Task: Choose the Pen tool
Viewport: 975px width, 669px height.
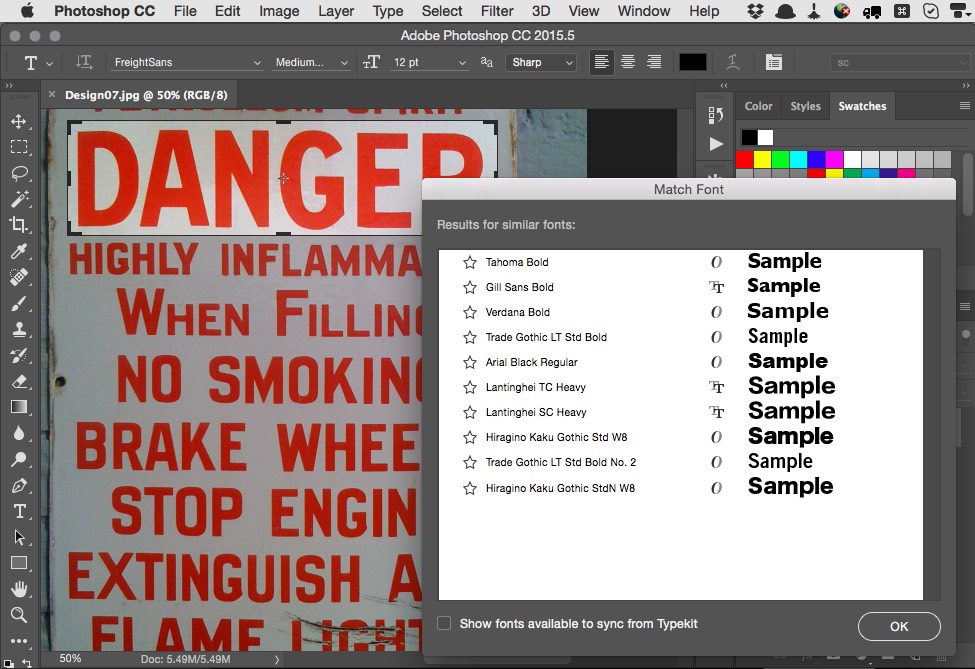Action: pos(18,486)
